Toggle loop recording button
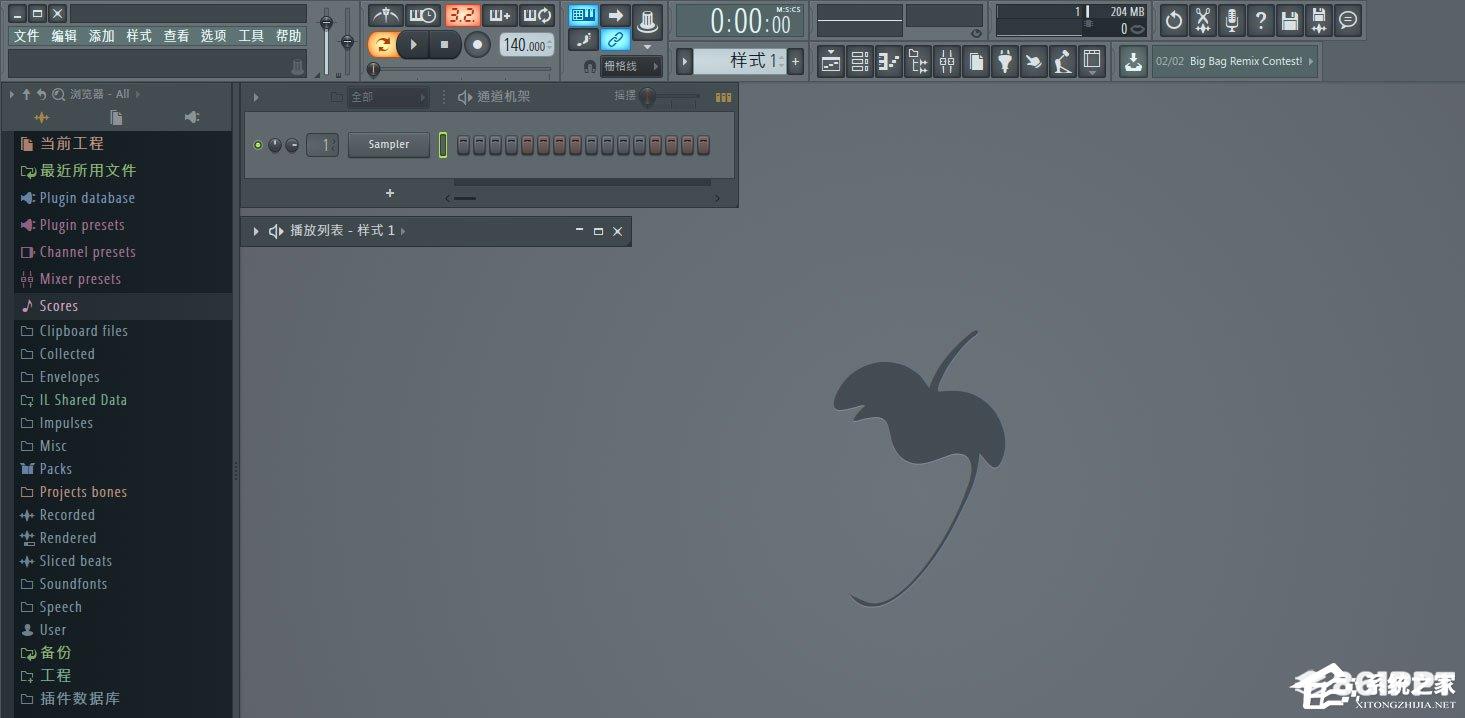 pos(538,15)
